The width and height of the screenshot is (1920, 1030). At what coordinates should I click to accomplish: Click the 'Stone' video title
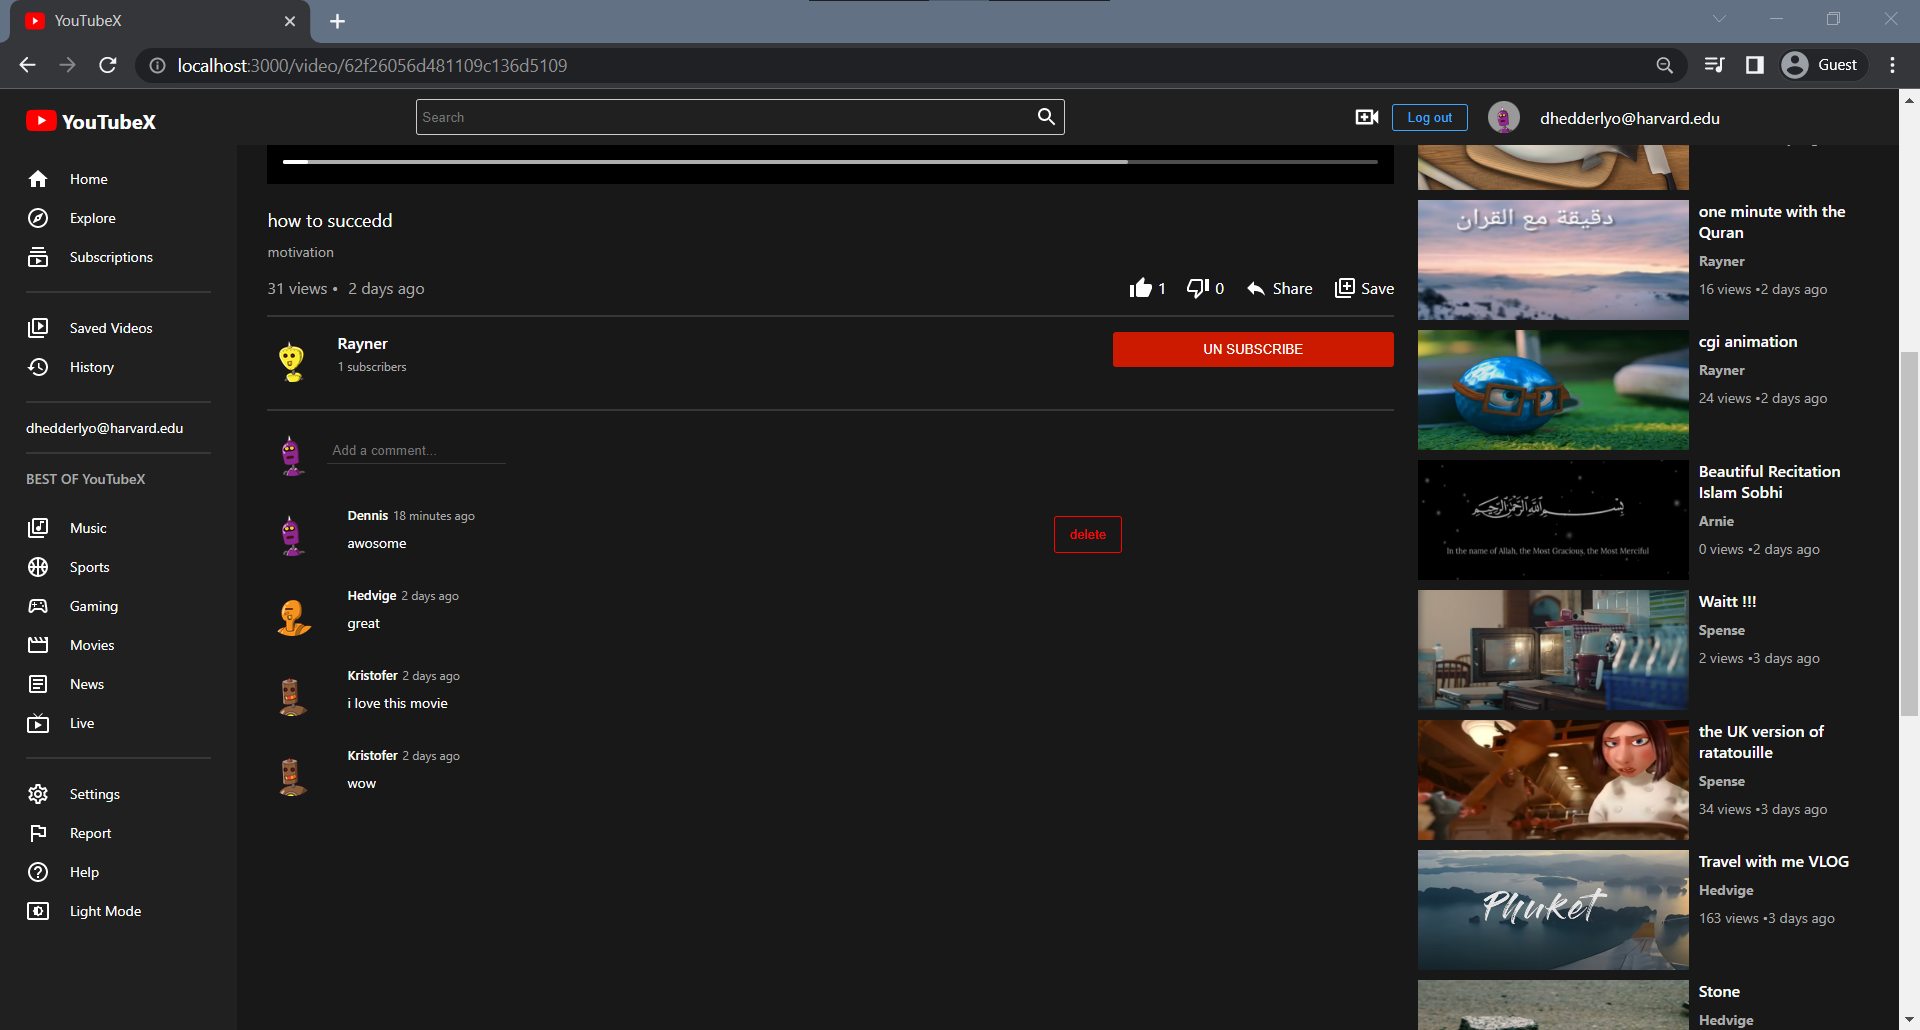tap(1719, 991)
